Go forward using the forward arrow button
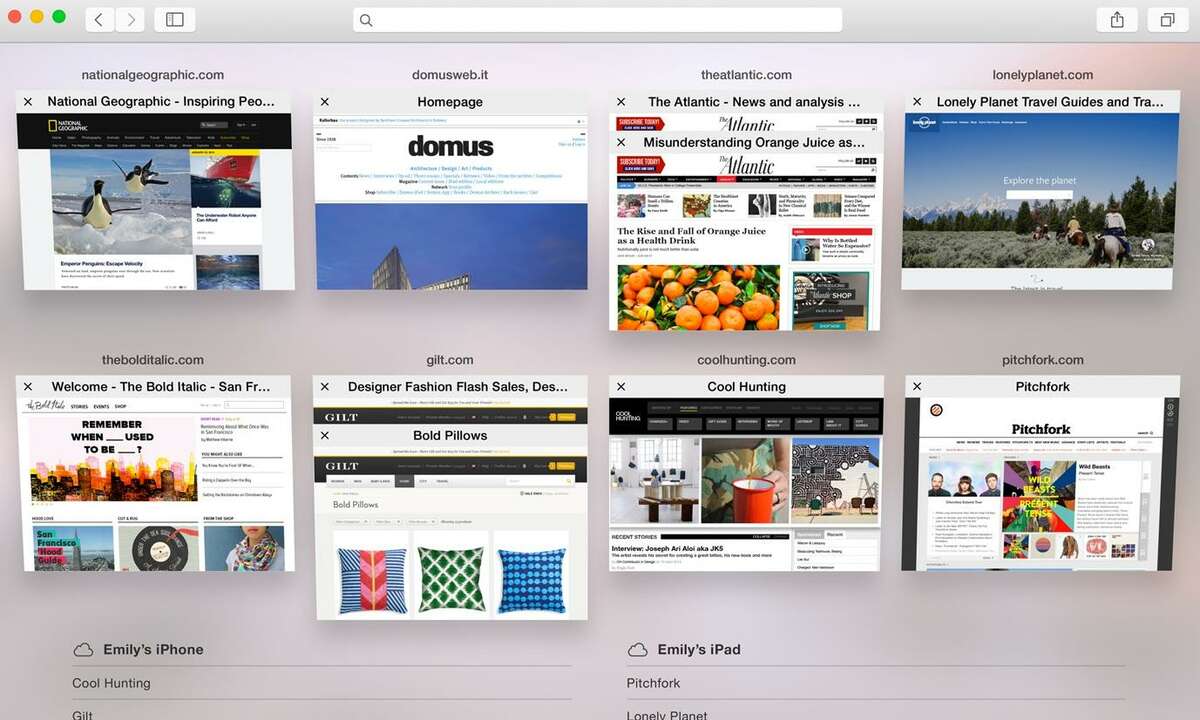 click(131, 19)
